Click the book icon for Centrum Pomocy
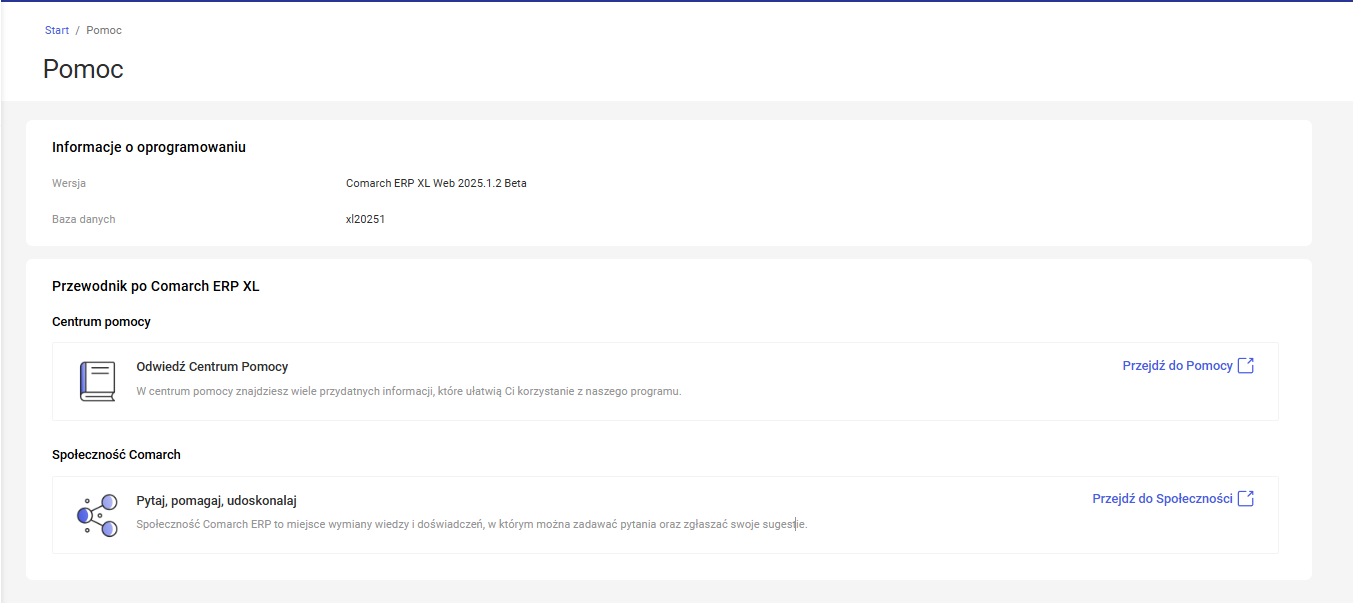Screen dimensions: 1353x603 point(97,381)
